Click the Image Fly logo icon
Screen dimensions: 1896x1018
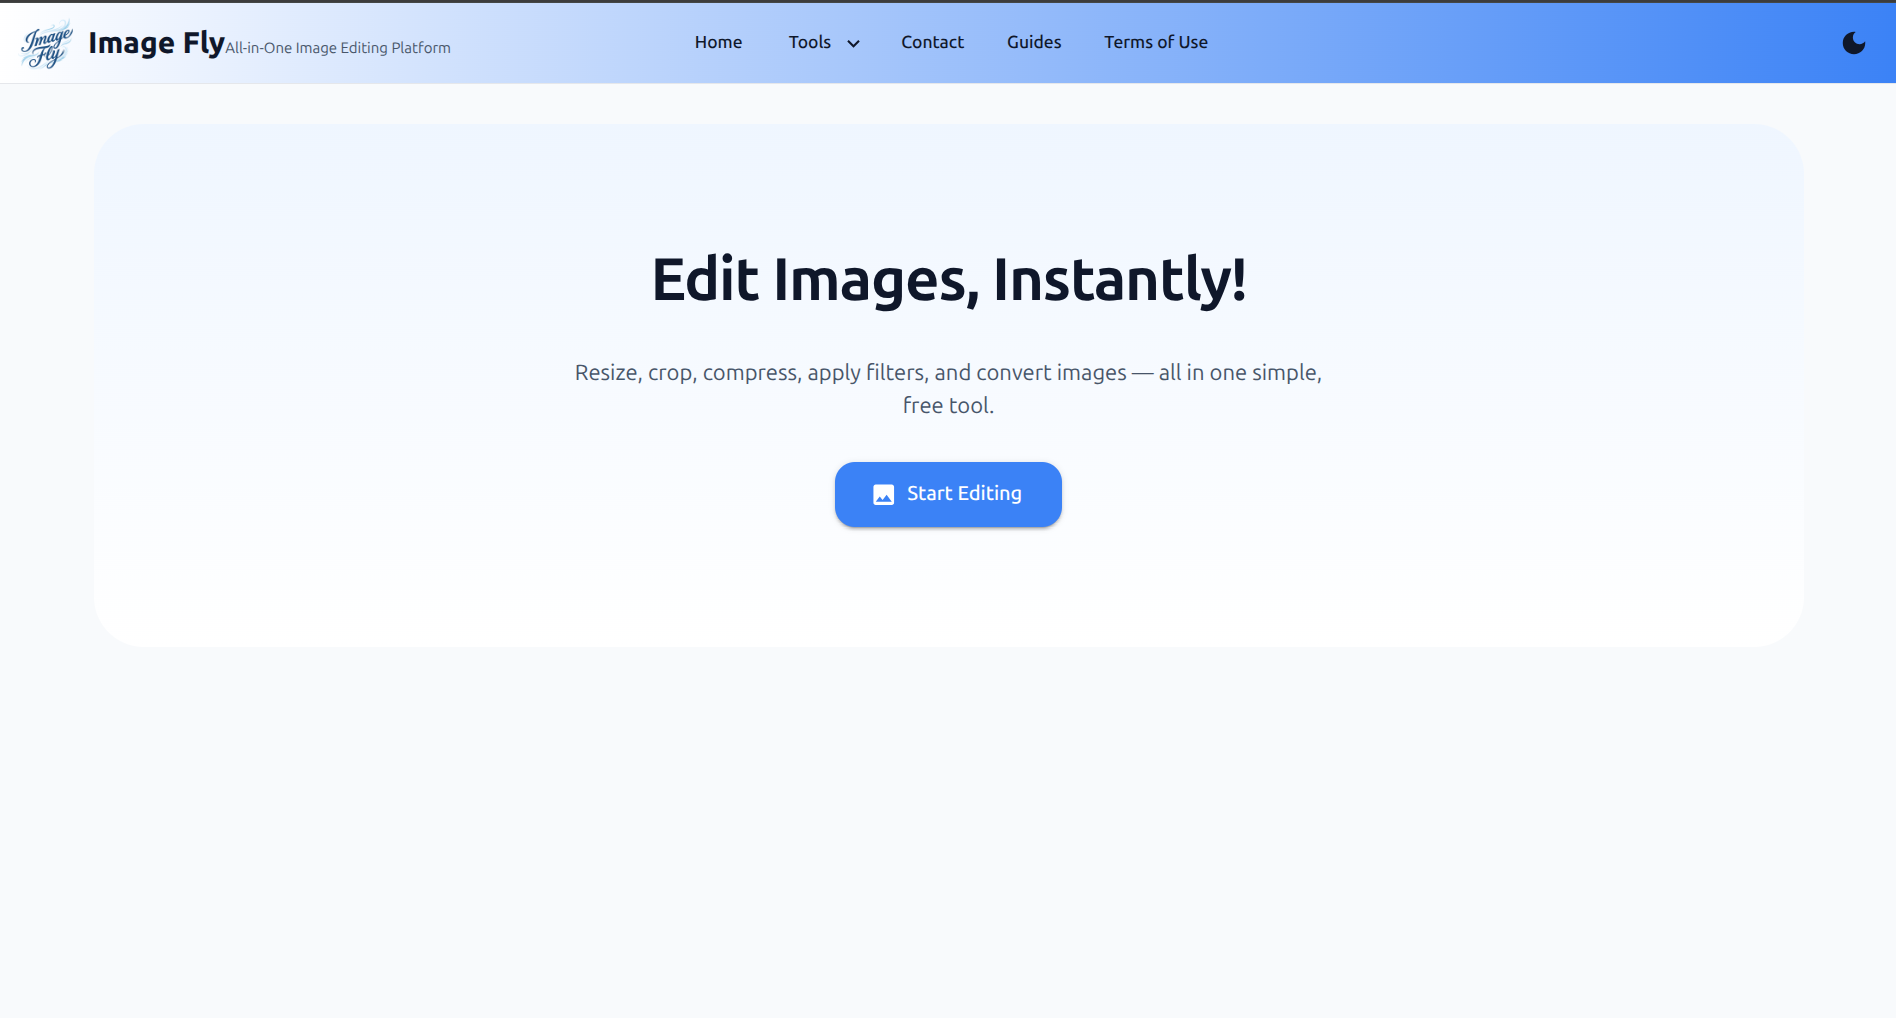(46, 43)
